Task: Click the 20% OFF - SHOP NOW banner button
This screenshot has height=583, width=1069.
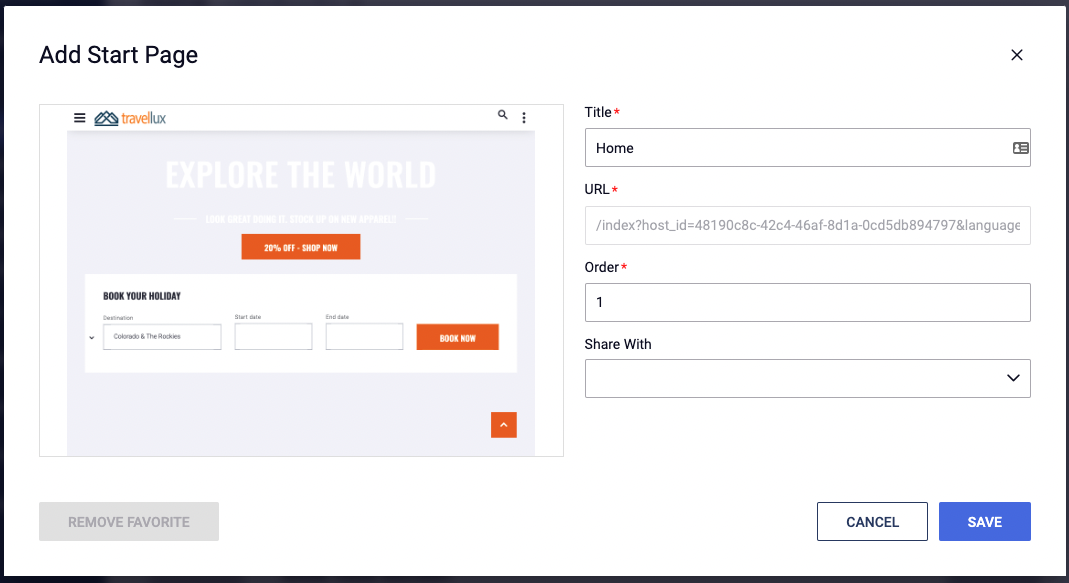Action: pos(300,246)
